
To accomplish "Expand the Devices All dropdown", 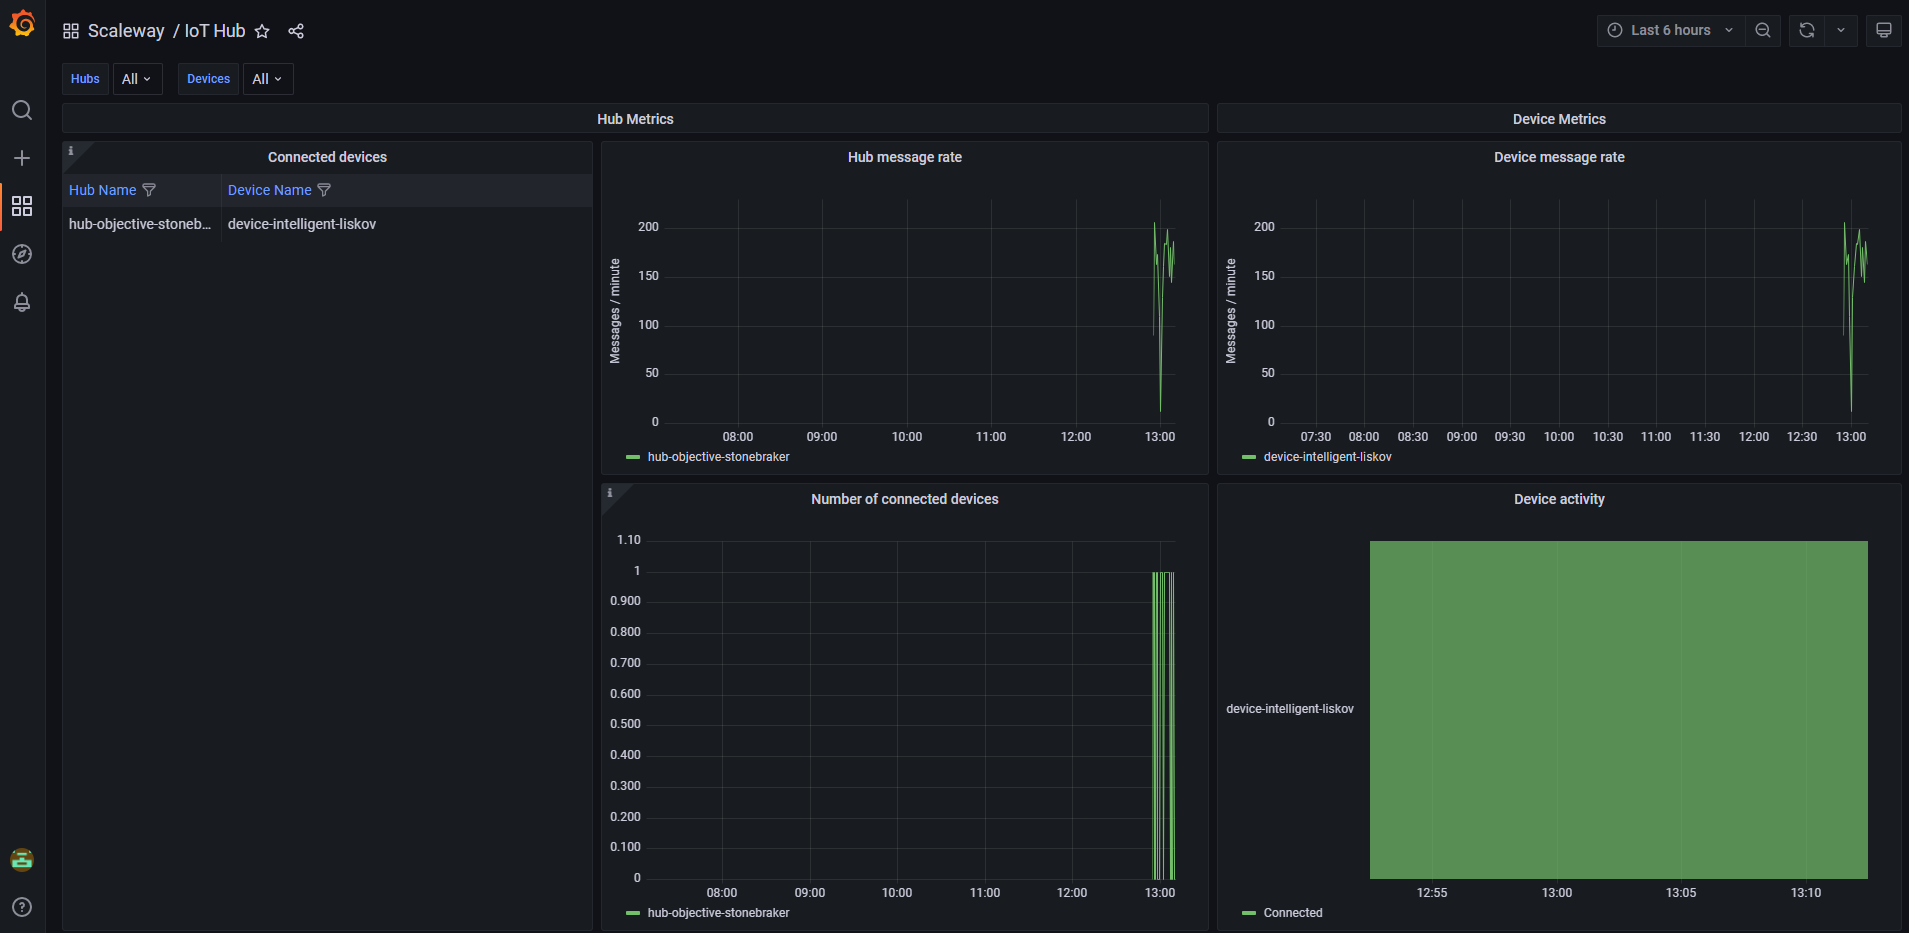I will [x=267, y=79].
